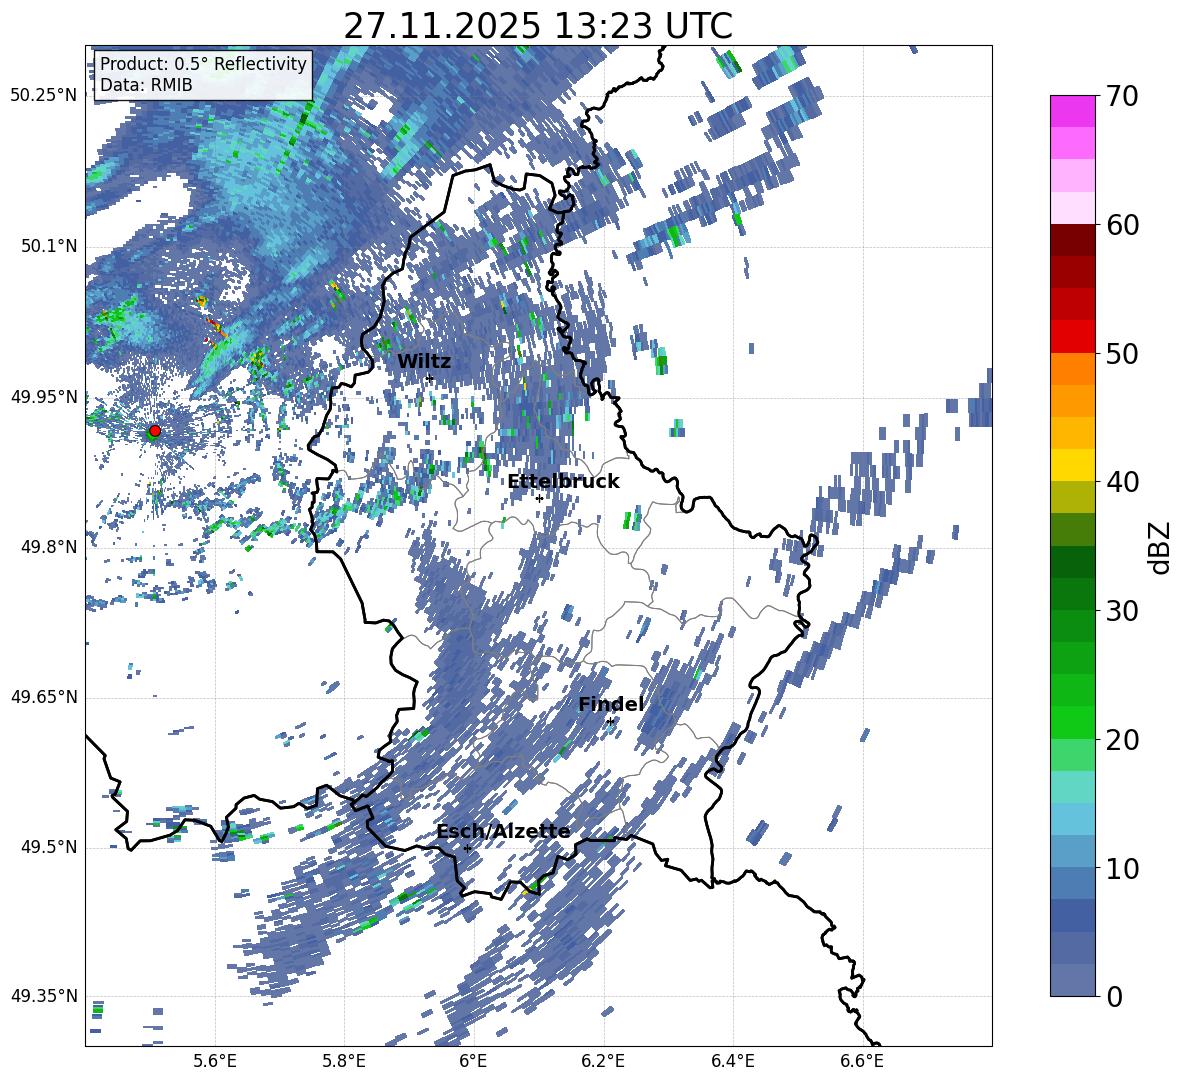The image size is (1184, 1081).
Task: Select the Findel city label
Action: [x=611, y=704]
